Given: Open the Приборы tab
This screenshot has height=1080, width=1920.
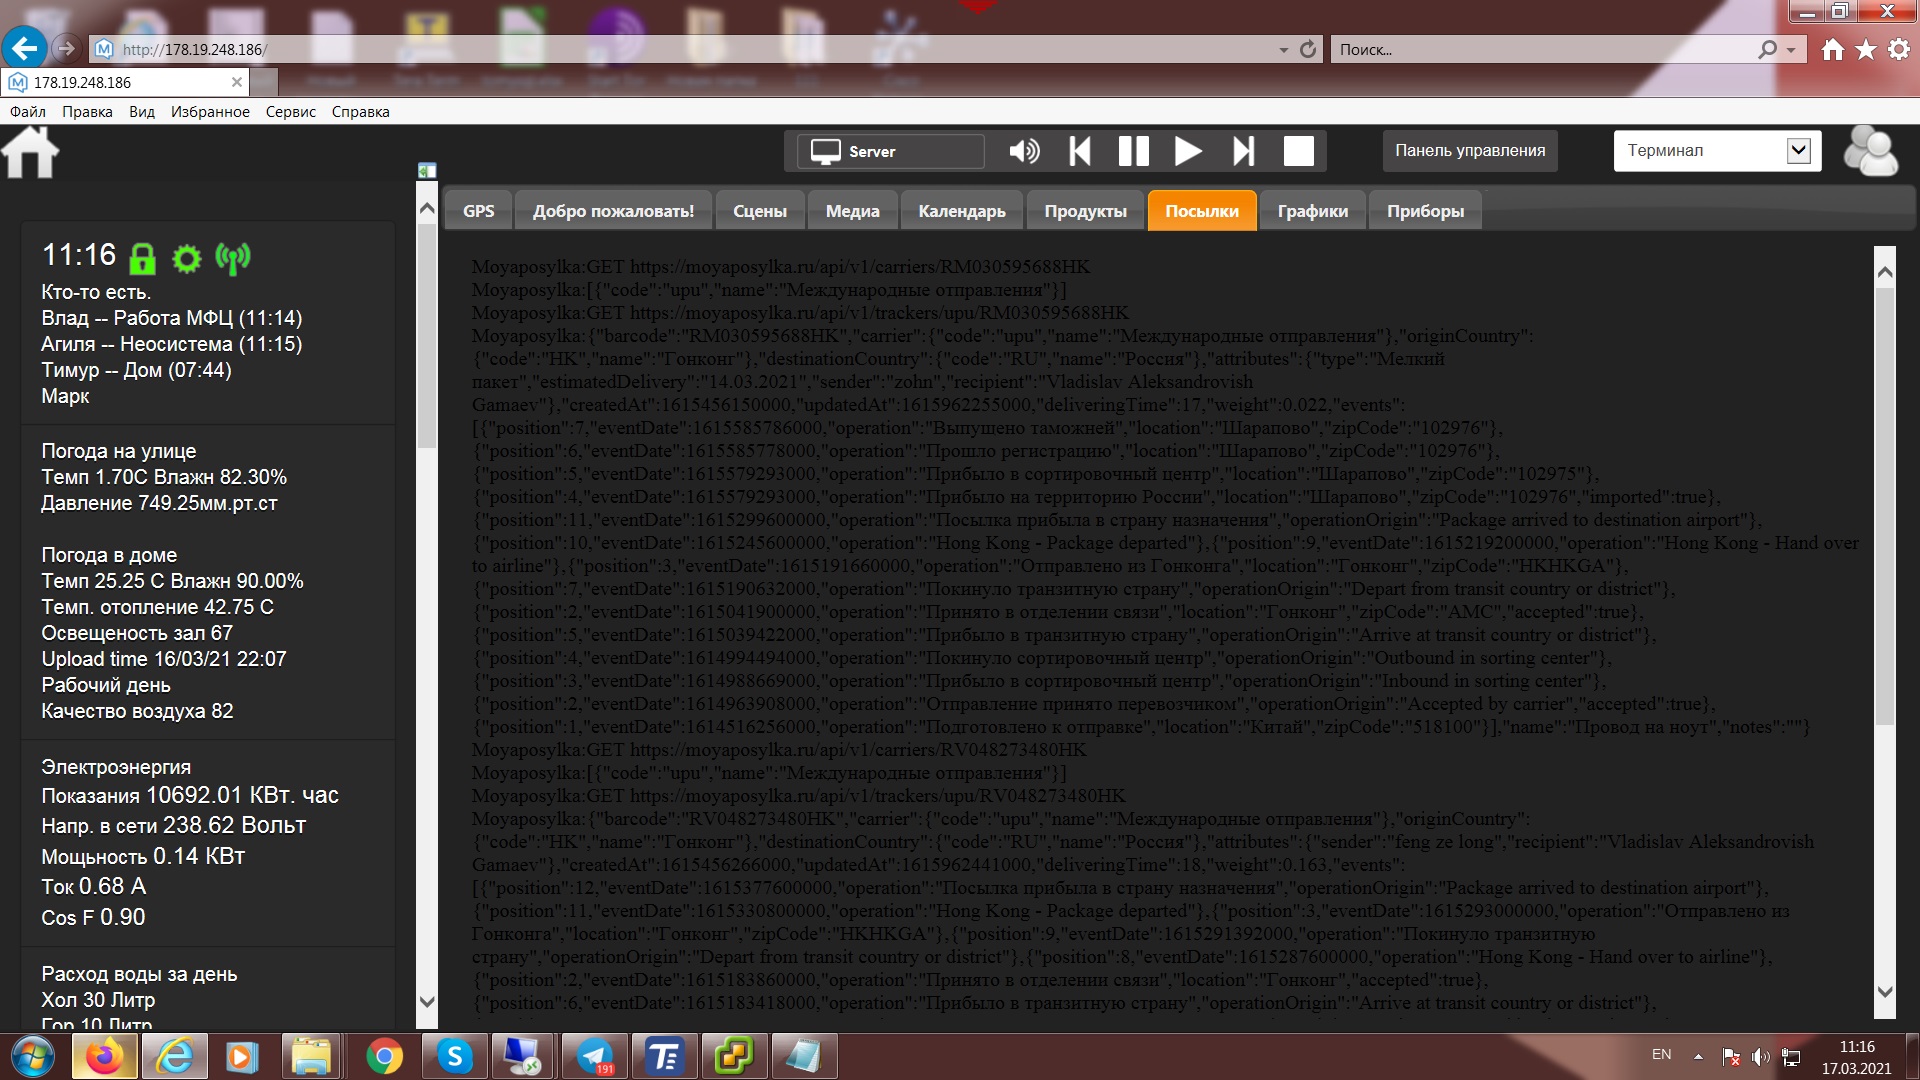Looking at the screenshot, I should coord(1424,211).
